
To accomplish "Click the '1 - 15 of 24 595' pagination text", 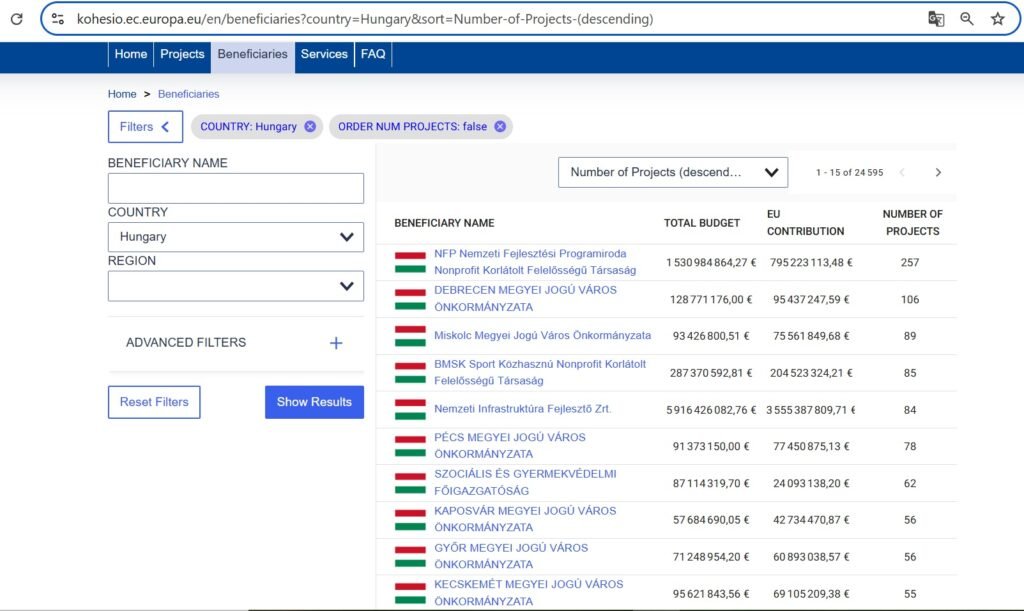I will coord(849,172).
